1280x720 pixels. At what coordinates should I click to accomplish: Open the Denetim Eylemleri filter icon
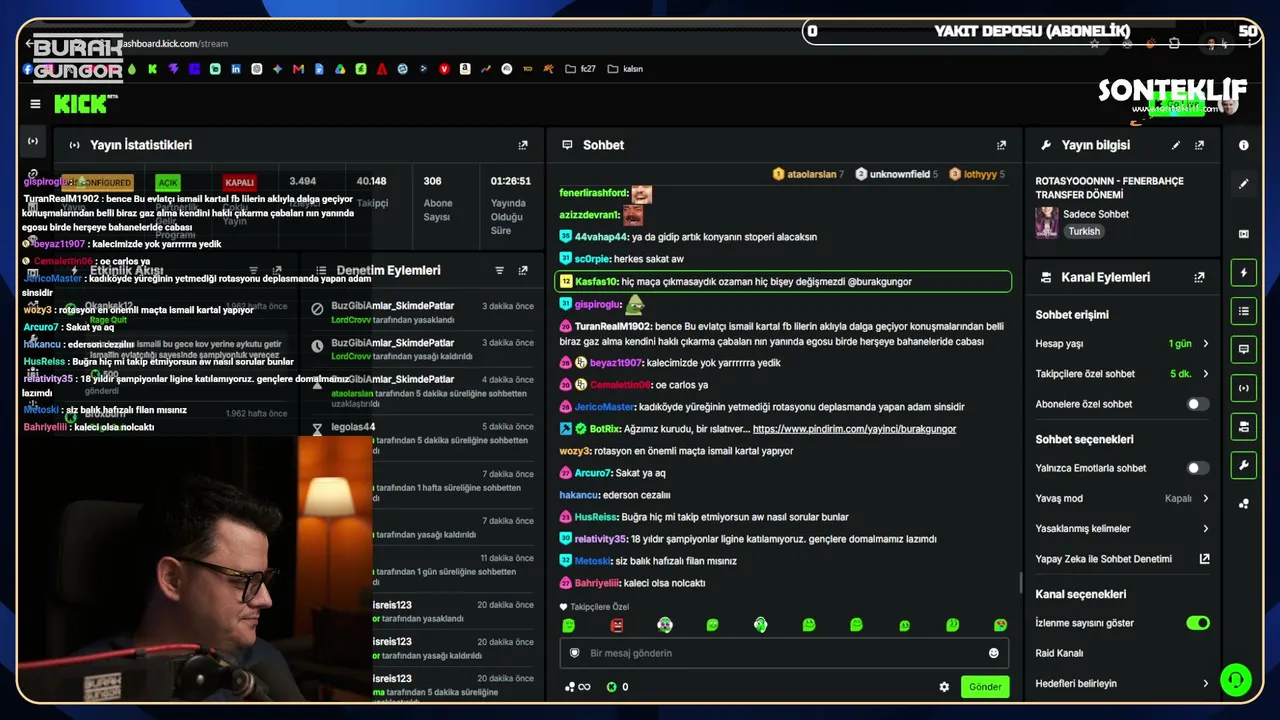[x=499, y=270]
